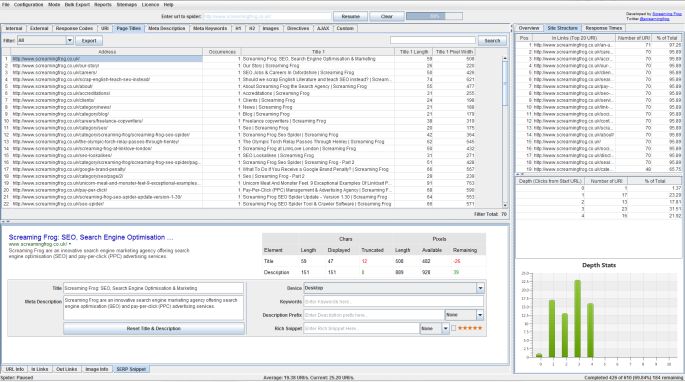Open the Licence menu

[150, 4]
